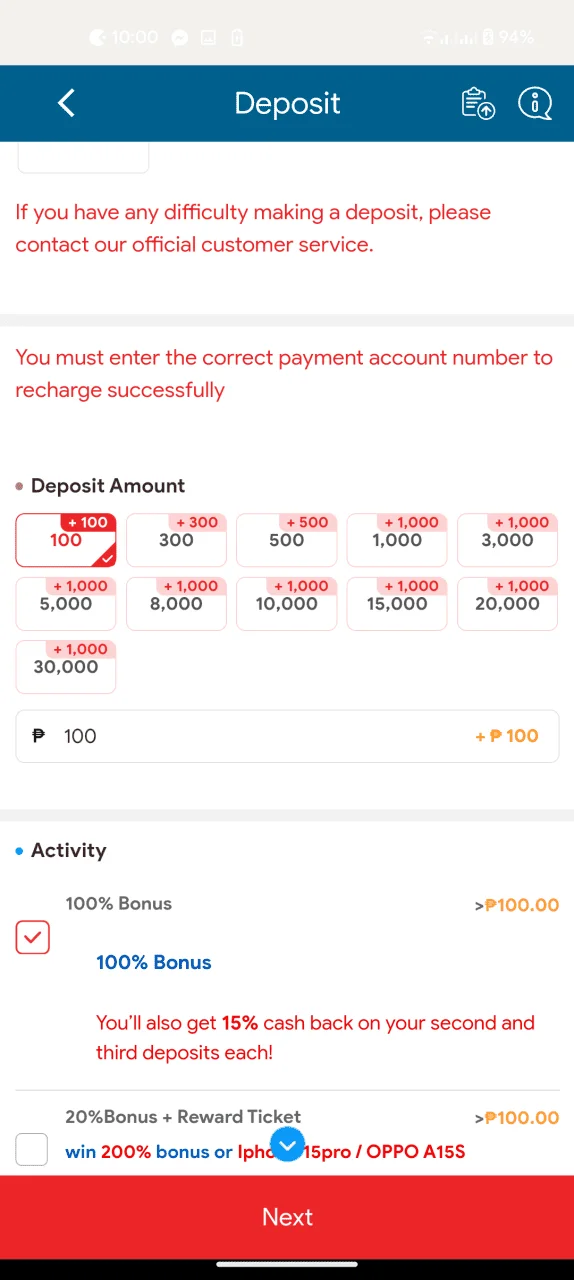The height and width of the screenshot is (1280, 574).
Task: Select the 20,000 deposit amount
Action: click(x=507, y=604)
